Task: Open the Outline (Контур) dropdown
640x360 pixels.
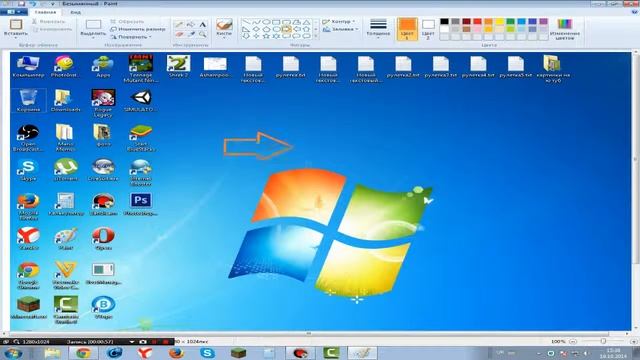Action: pyautogui.click(x=338, y=21)
